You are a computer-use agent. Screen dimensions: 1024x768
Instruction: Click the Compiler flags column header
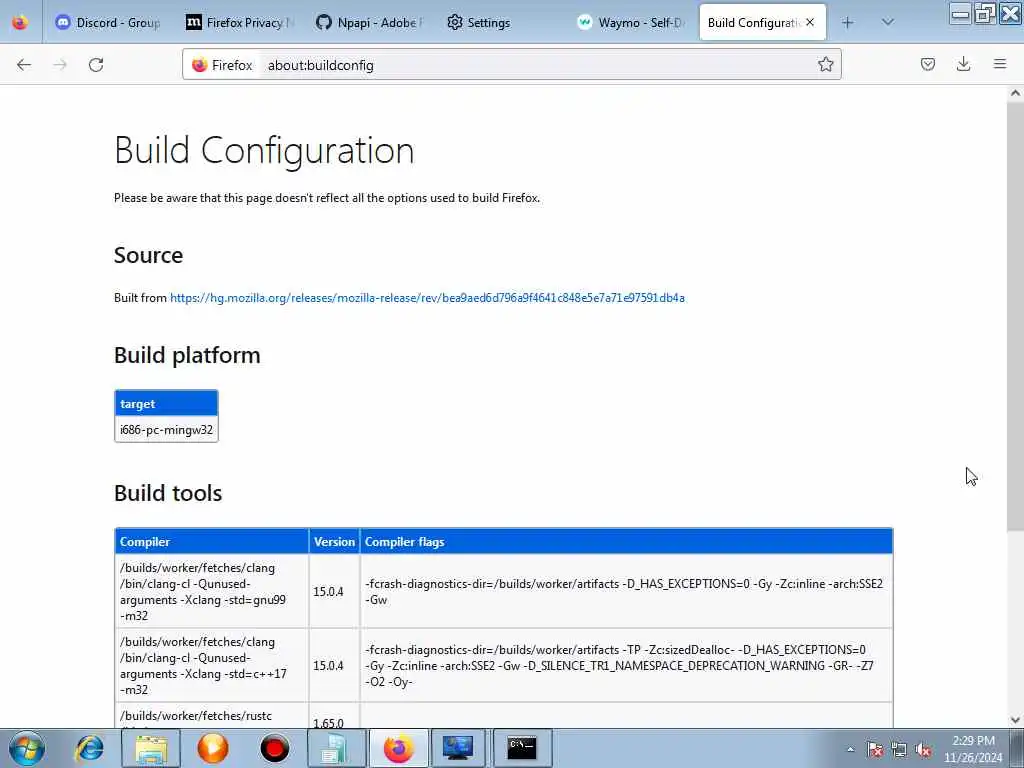coord(626,541)
